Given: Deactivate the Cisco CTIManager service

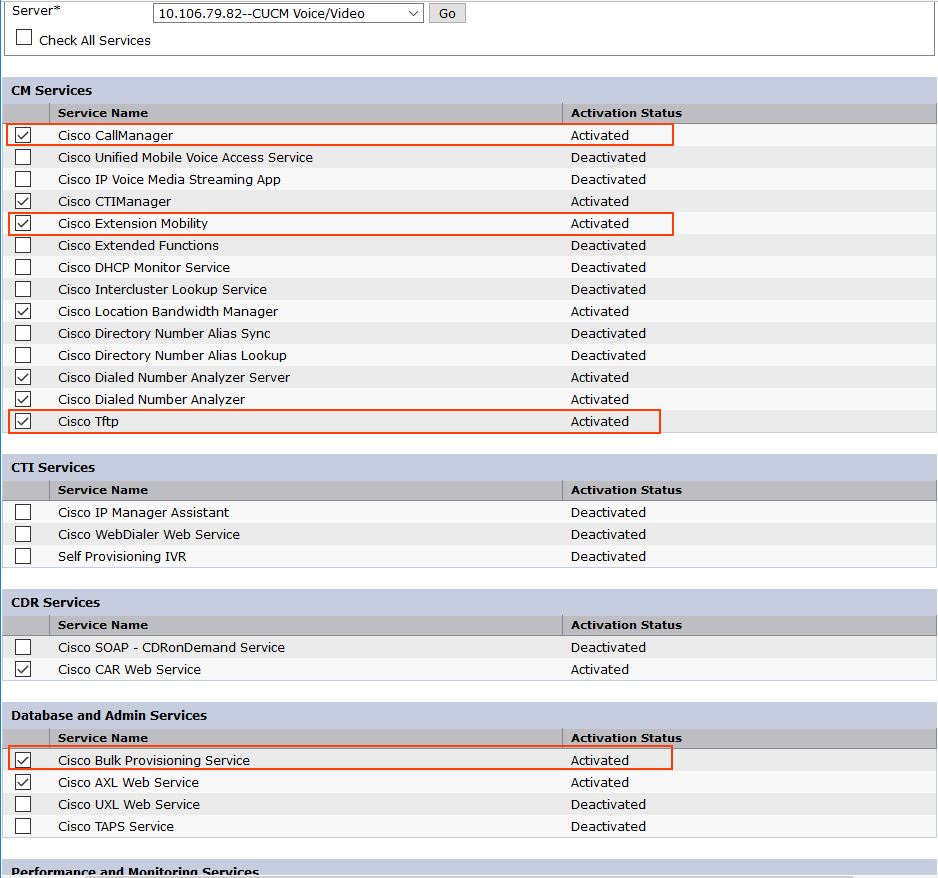Looking at the screenshot, I should coord(23,201).
